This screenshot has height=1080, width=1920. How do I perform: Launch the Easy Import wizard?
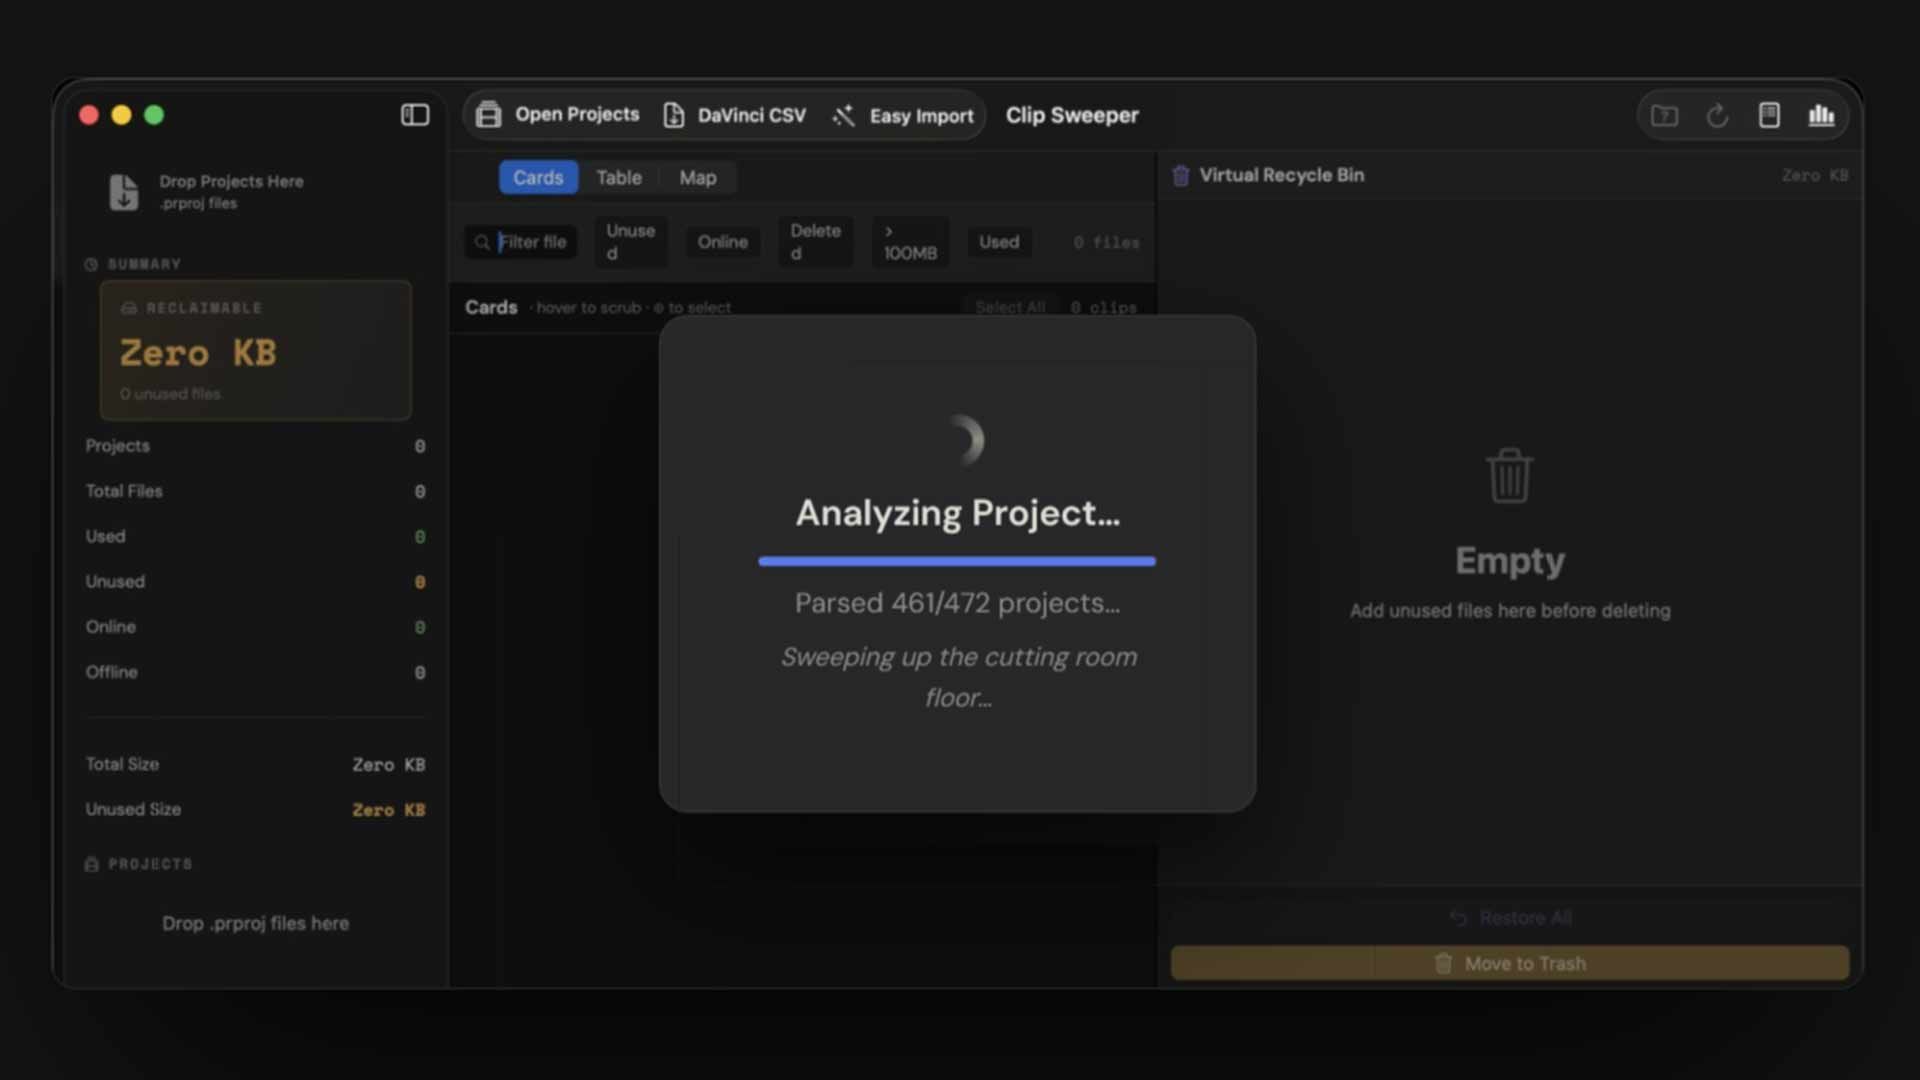click(902, 116)
